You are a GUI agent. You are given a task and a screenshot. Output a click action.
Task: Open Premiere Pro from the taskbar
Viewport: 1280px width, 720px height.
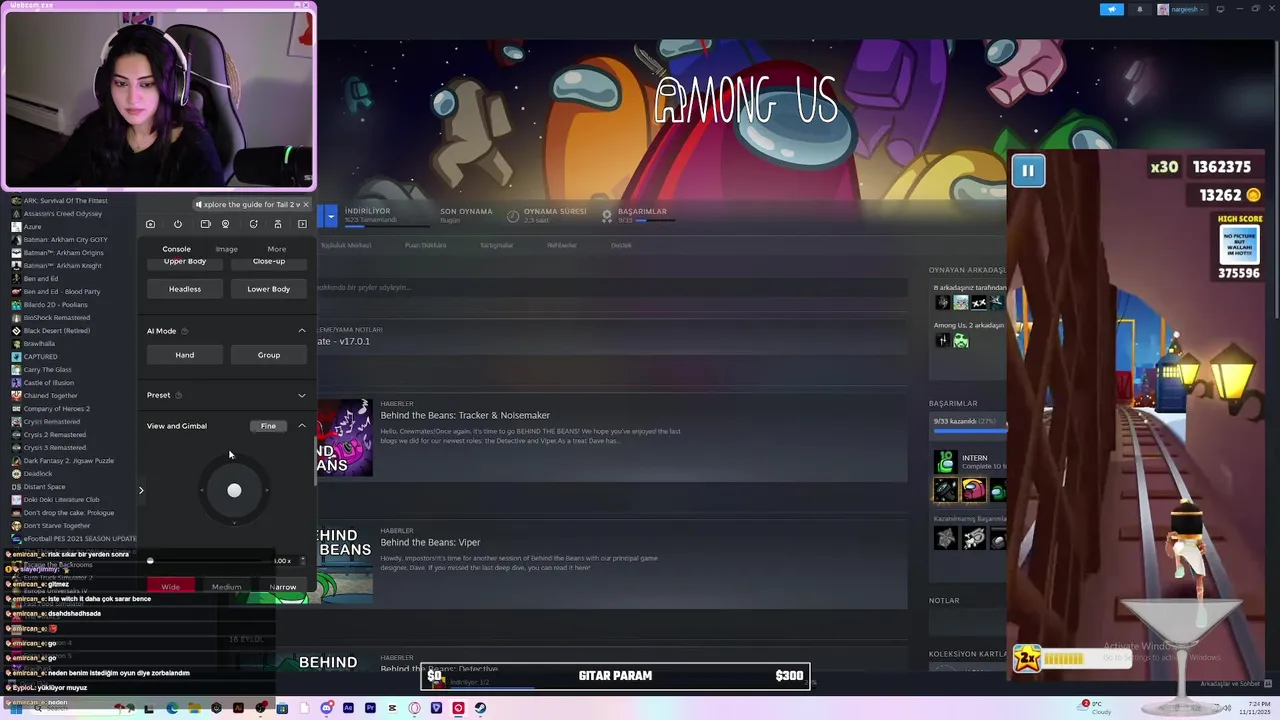(x=370, y=708)
